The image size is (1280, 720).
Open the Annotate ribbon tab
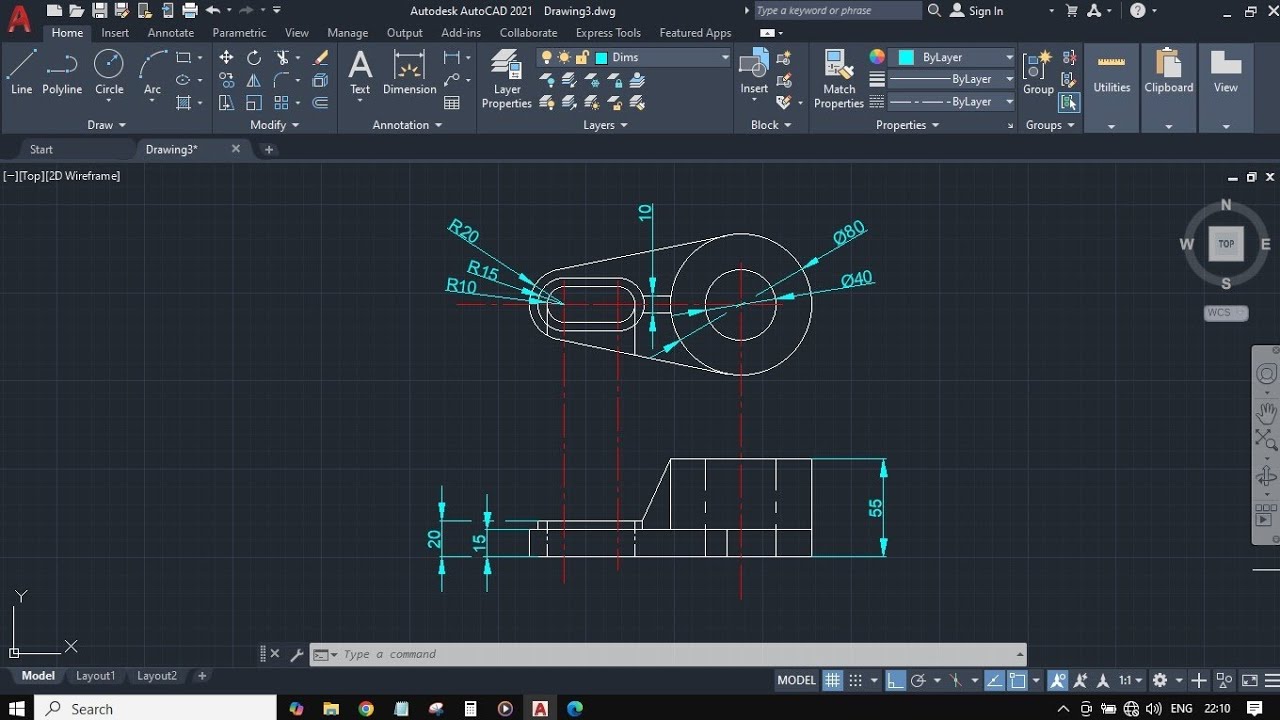(x=171, y=33)
